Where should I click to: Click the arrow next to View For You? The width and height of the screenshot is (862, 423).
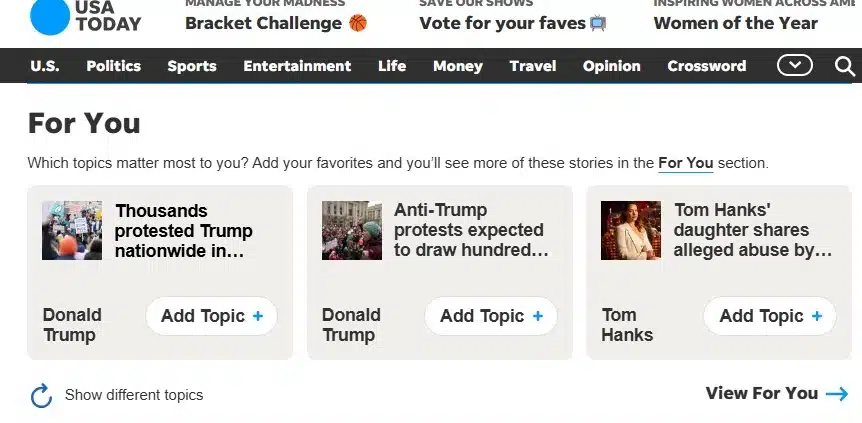coord(837,394)
